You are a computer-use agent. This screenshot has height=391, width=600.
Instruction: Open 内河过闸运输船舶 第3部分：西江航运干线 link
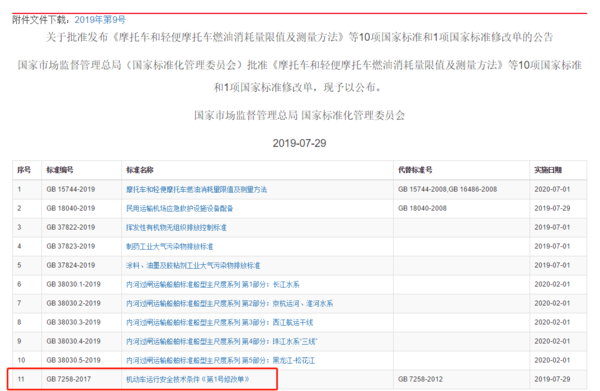[x=220, y=323]
